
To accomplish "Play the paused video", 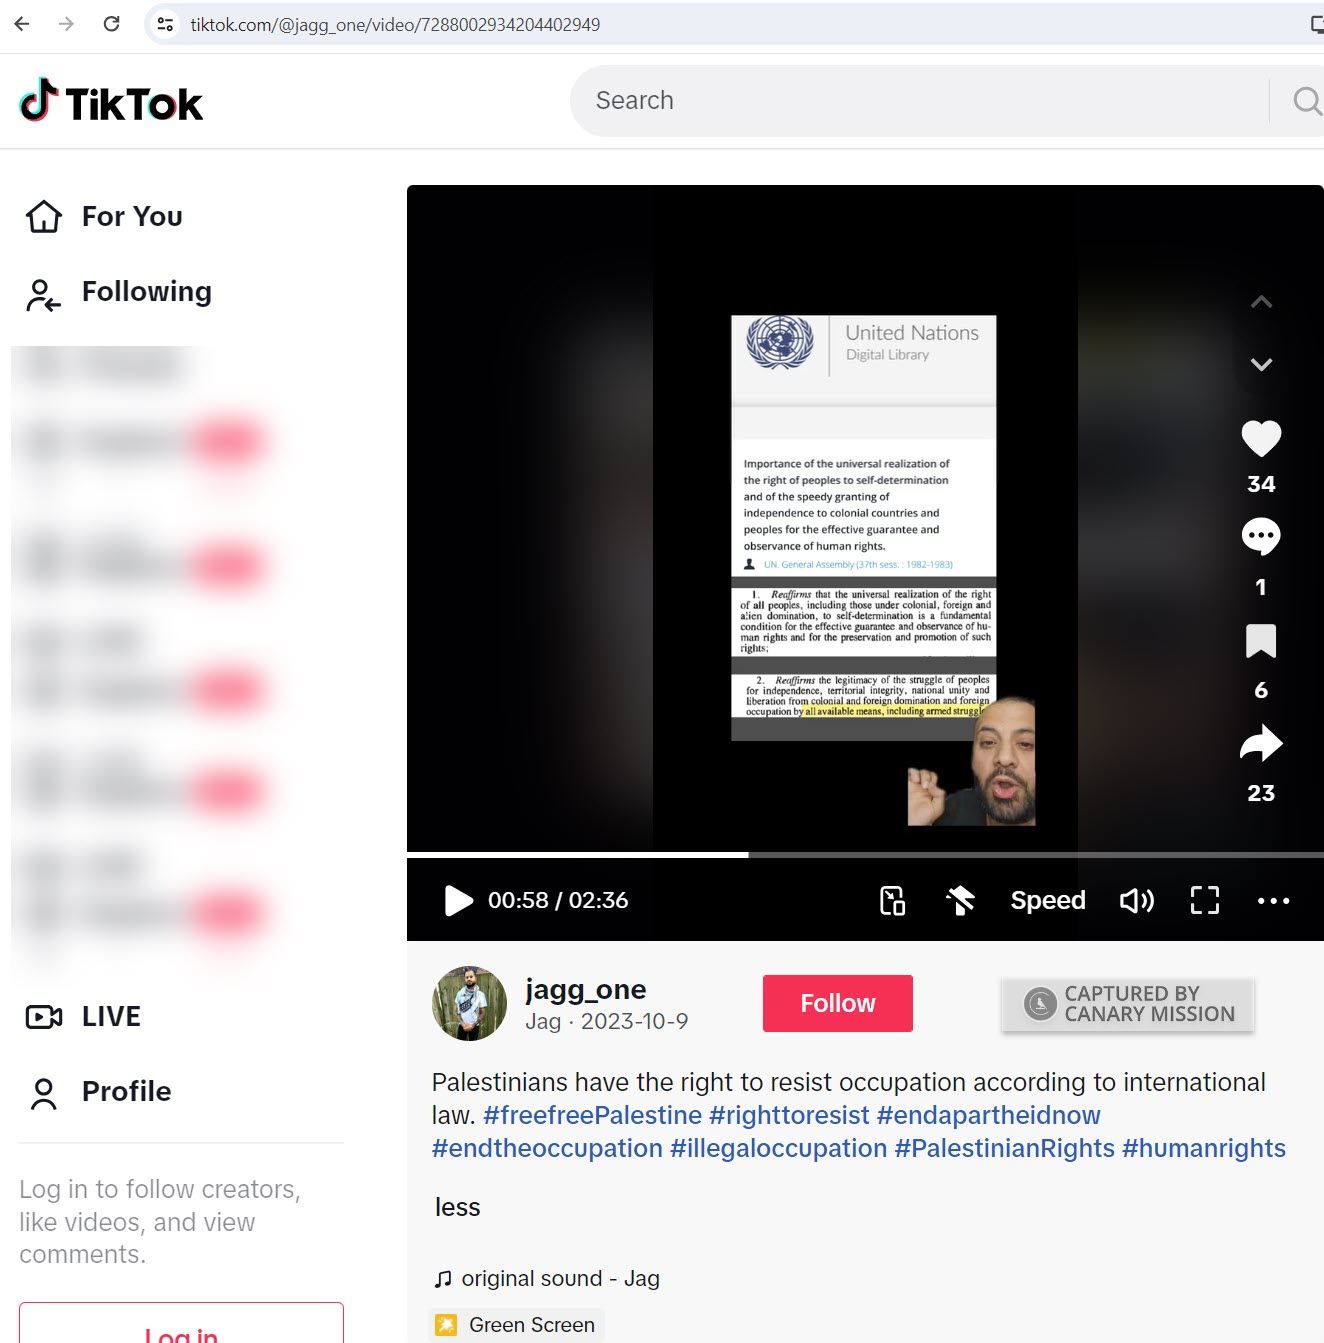I will pyautogui.click(x=458, y=900).
